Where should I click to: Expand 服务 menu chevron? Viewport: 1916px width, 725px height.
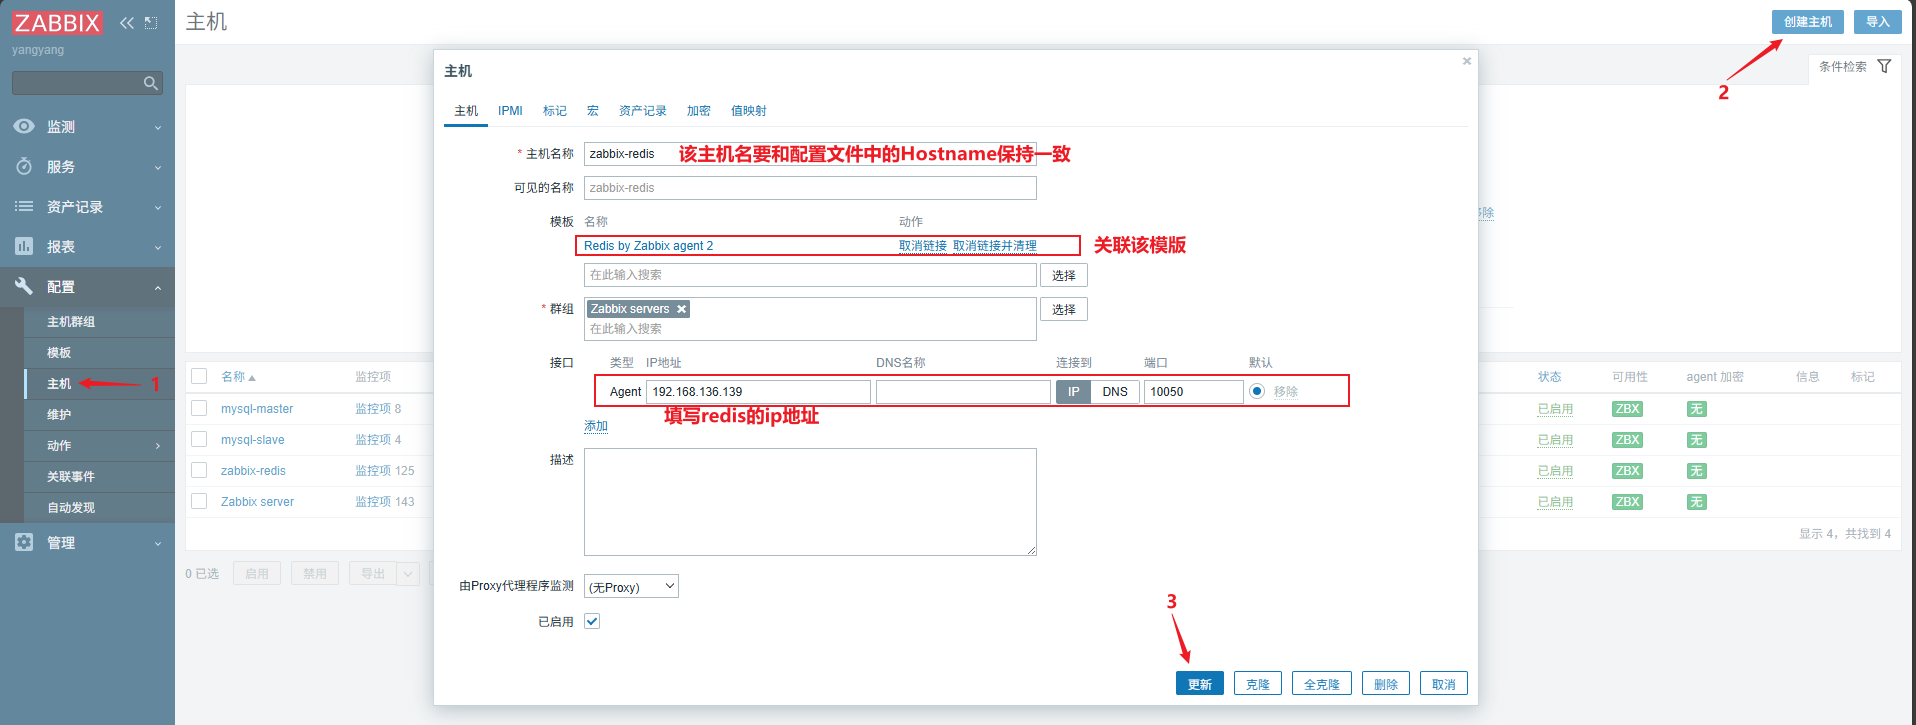click(158, 167)
